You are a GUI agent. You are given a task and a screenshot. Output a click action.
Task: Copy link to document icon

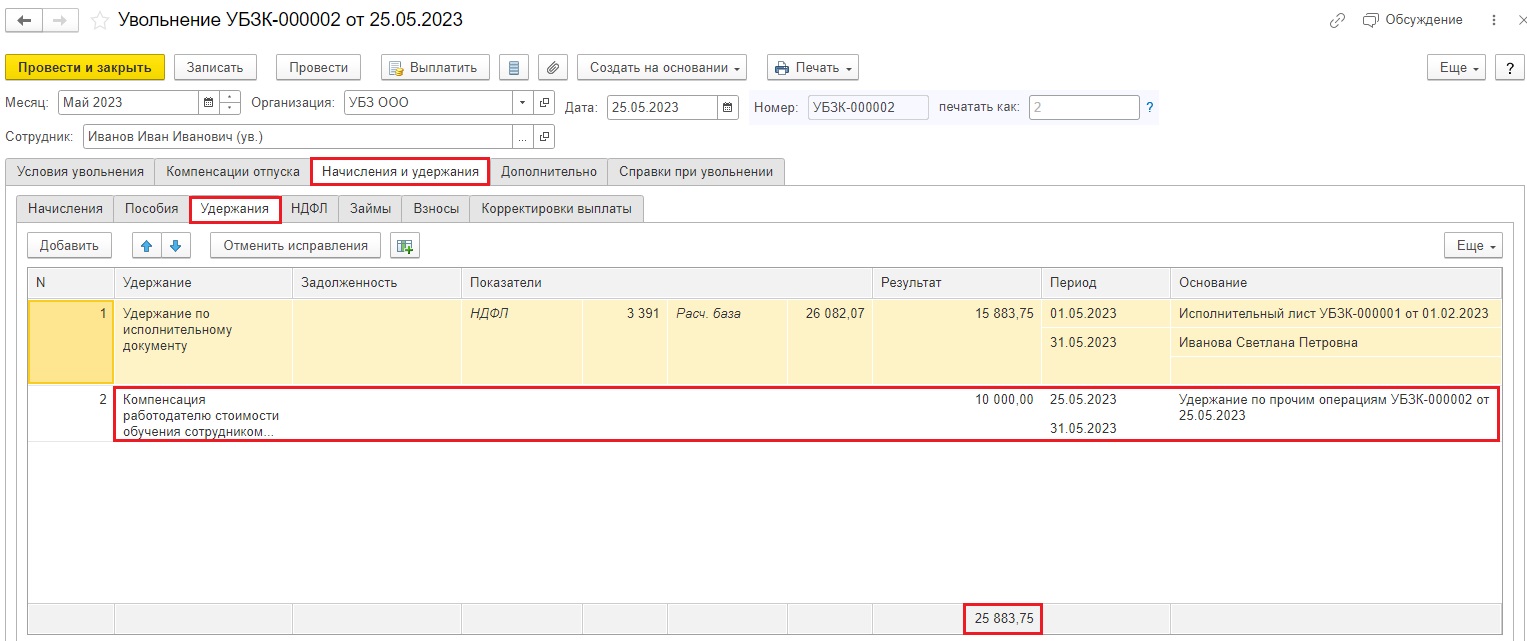pyautogui.click(x=1337, y=20)
